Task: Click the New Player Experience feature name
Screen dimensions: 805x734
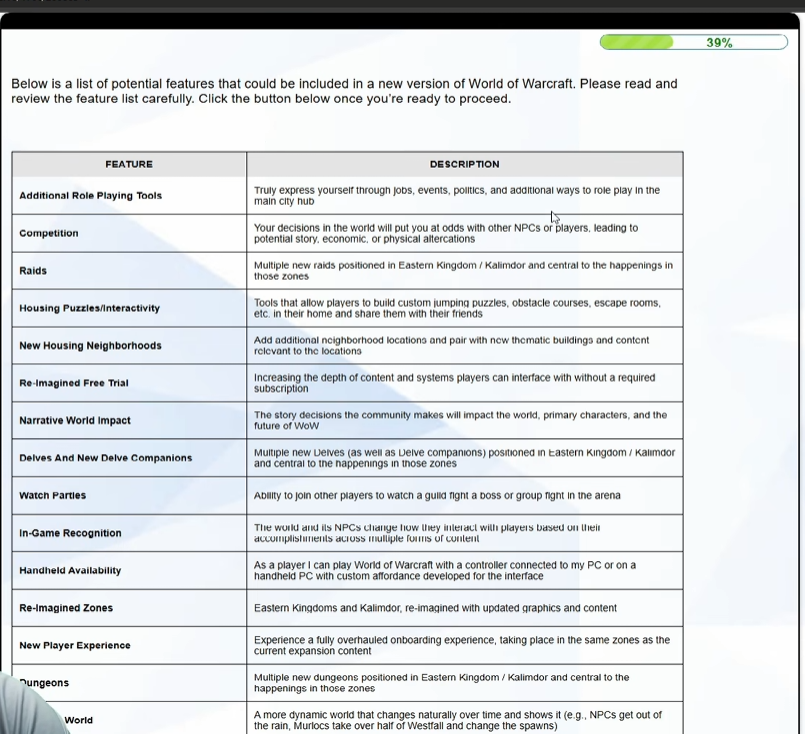Action: 75,645
